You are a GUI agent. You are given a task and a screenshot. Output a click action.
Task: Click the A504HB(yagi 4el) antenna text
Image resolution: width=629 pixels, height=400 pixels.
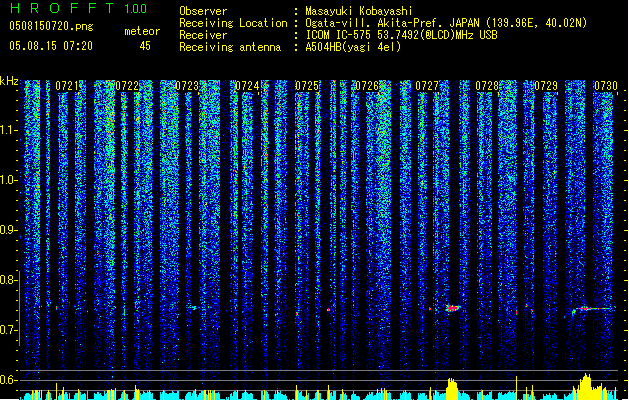point(353,47)
